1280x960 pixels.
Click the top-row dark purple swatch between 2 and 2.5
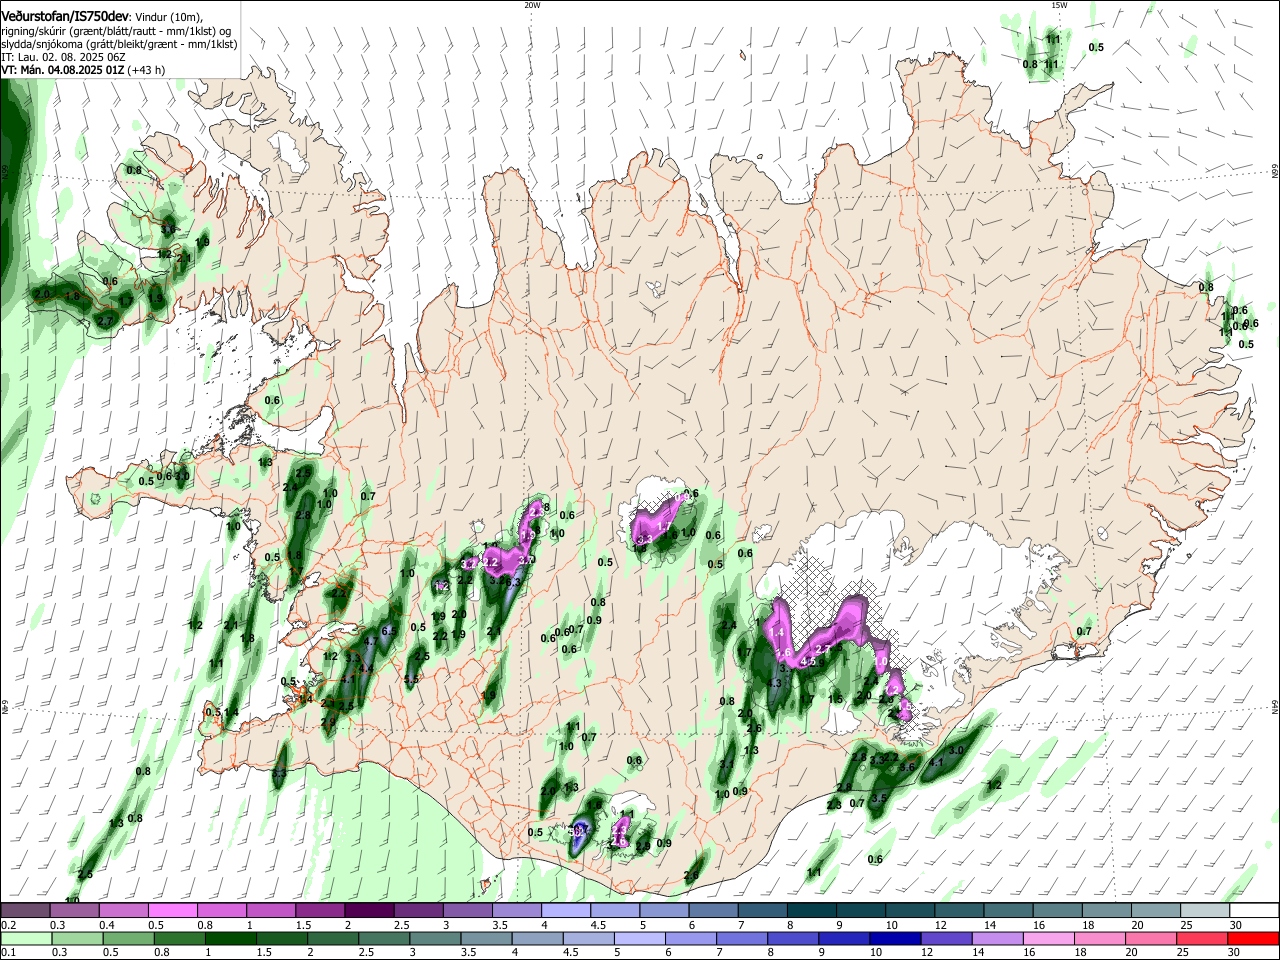[x=369, y=911]
